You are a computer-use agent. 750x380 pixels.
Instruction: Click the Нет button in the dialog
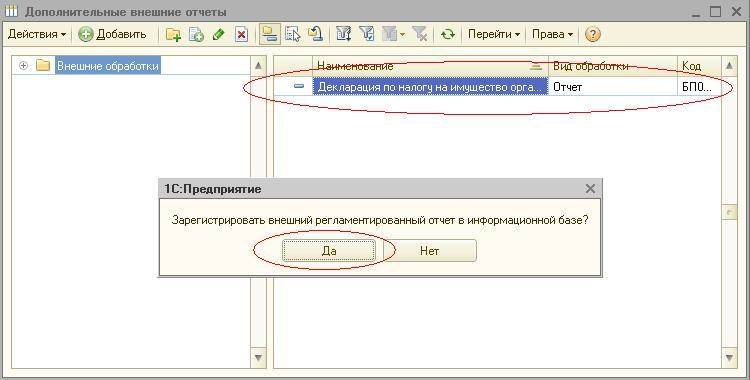click(430, 251)
